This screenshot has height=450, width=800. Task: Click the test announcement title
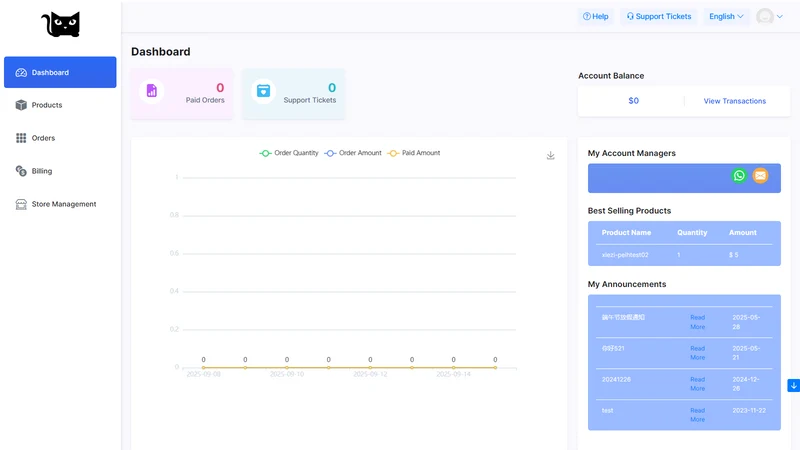(607, 411)
